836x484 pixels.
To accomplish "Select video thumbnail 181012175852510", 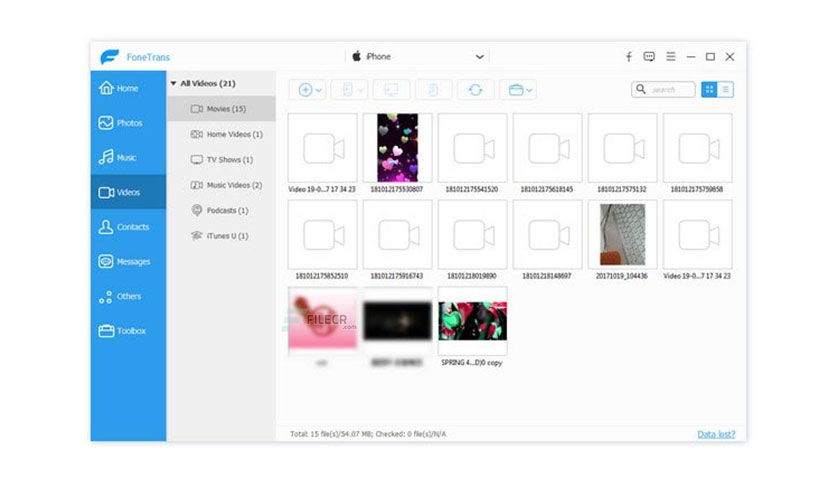I will point(323,235).
